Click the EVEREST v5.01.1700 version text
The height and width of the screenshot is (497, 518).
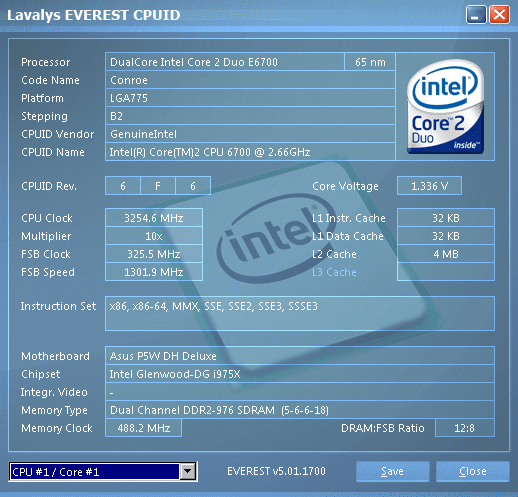(276, 471)
